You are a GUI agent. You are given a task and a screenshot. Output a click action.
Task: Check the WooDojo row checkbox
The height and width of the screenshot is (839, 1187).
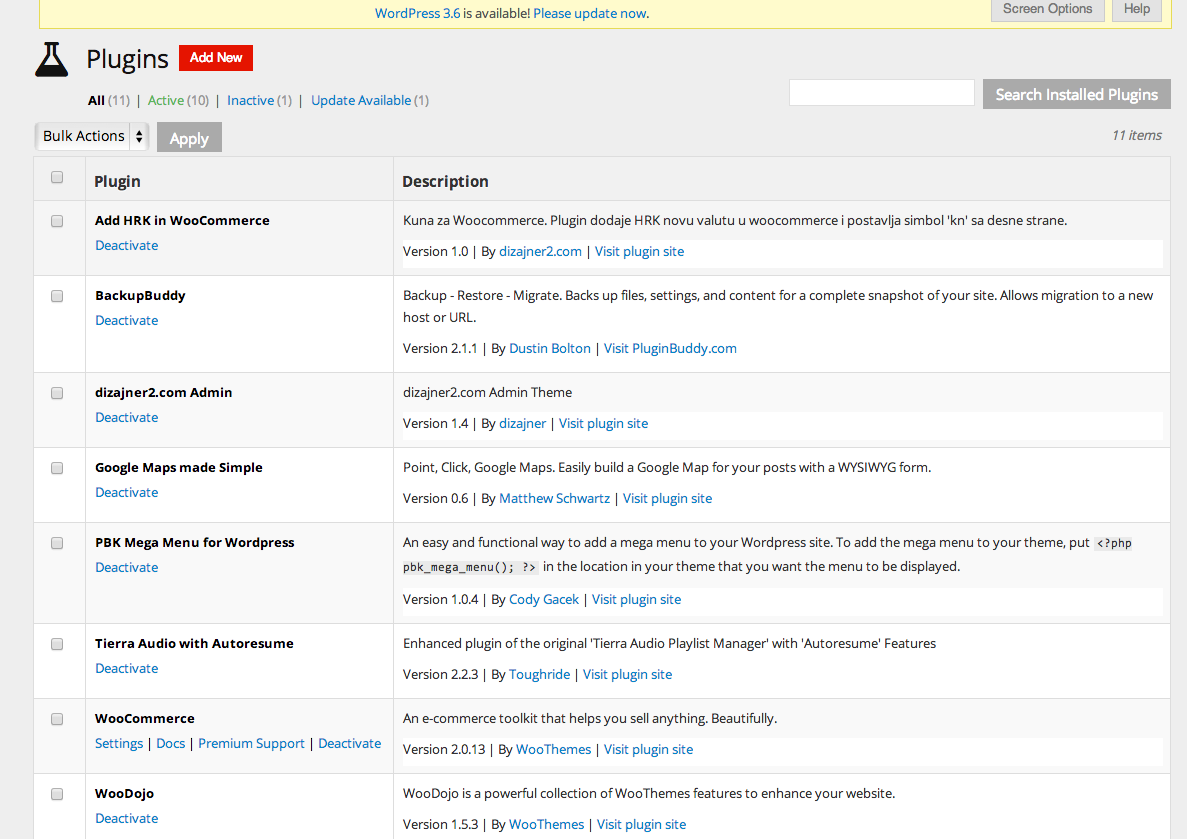pos(57,794)
